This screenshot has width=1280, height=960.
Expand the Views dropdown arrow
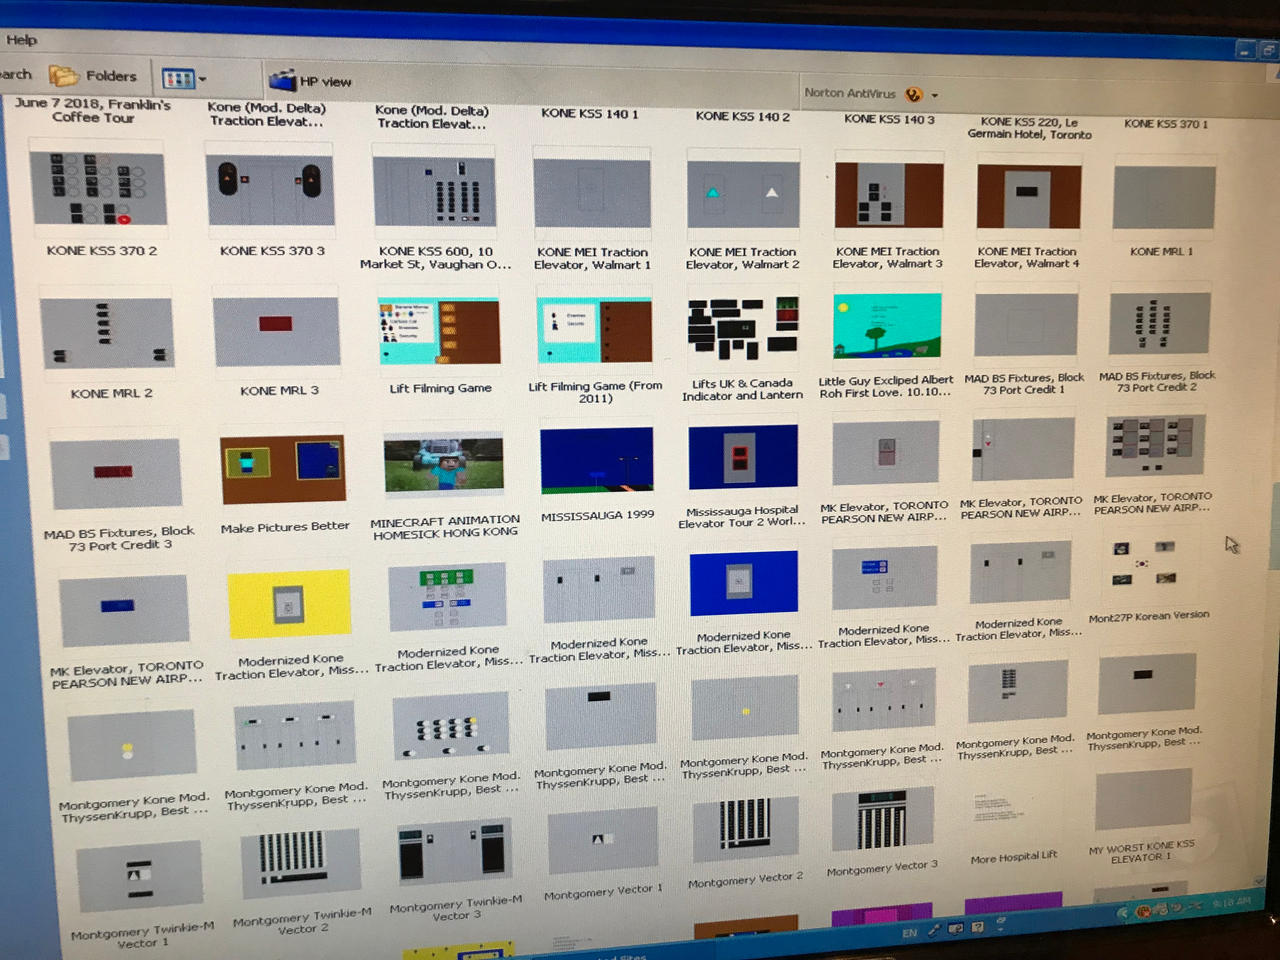(202, 79)
